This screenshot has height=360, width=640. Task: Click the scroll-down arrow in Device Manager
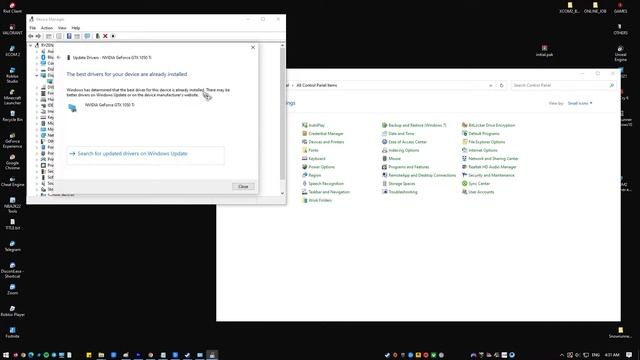coord(282,193)
